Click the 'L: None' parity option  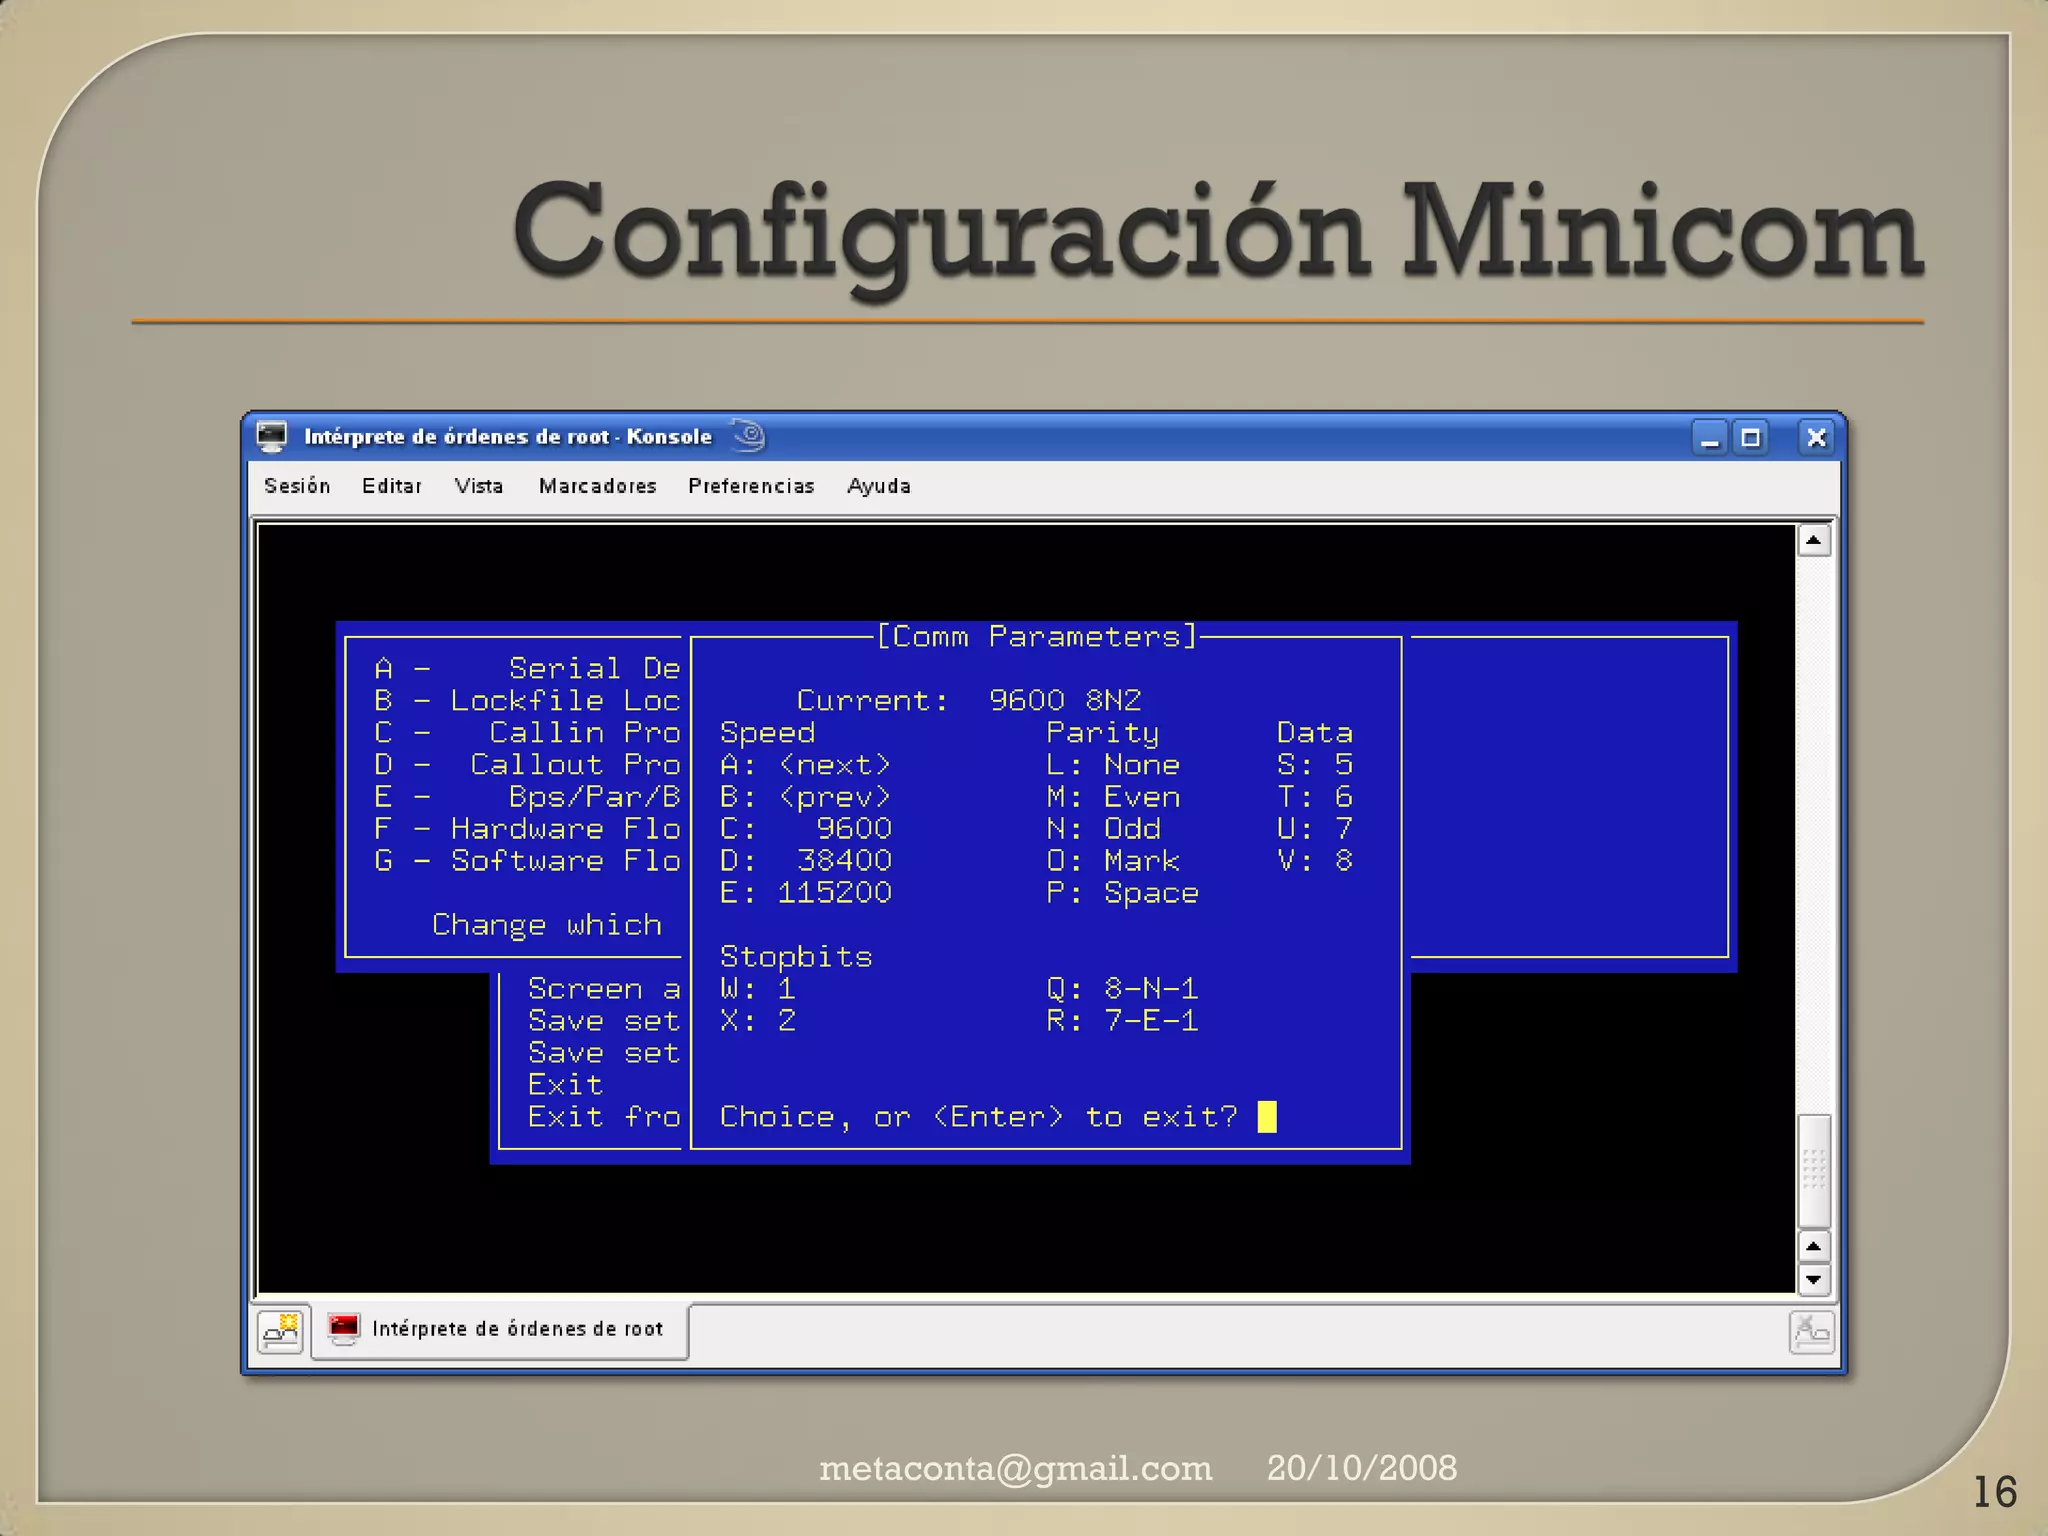[x=1113, y=765]
